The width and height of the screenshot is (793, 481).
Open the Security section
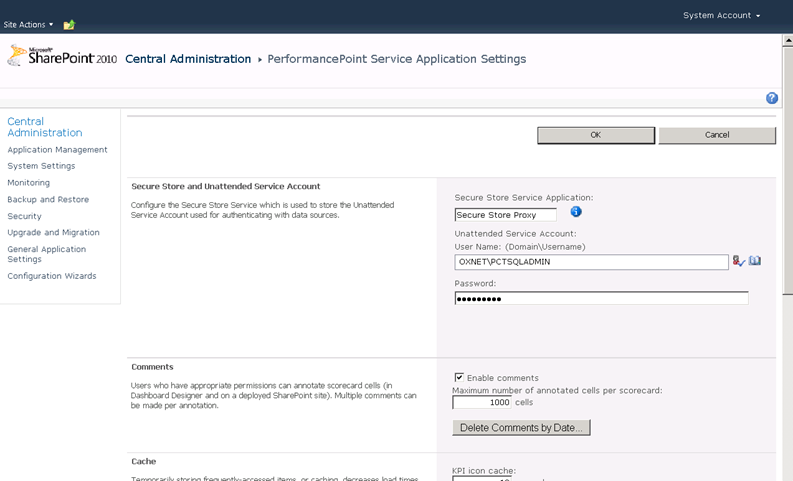pos(24,216)
